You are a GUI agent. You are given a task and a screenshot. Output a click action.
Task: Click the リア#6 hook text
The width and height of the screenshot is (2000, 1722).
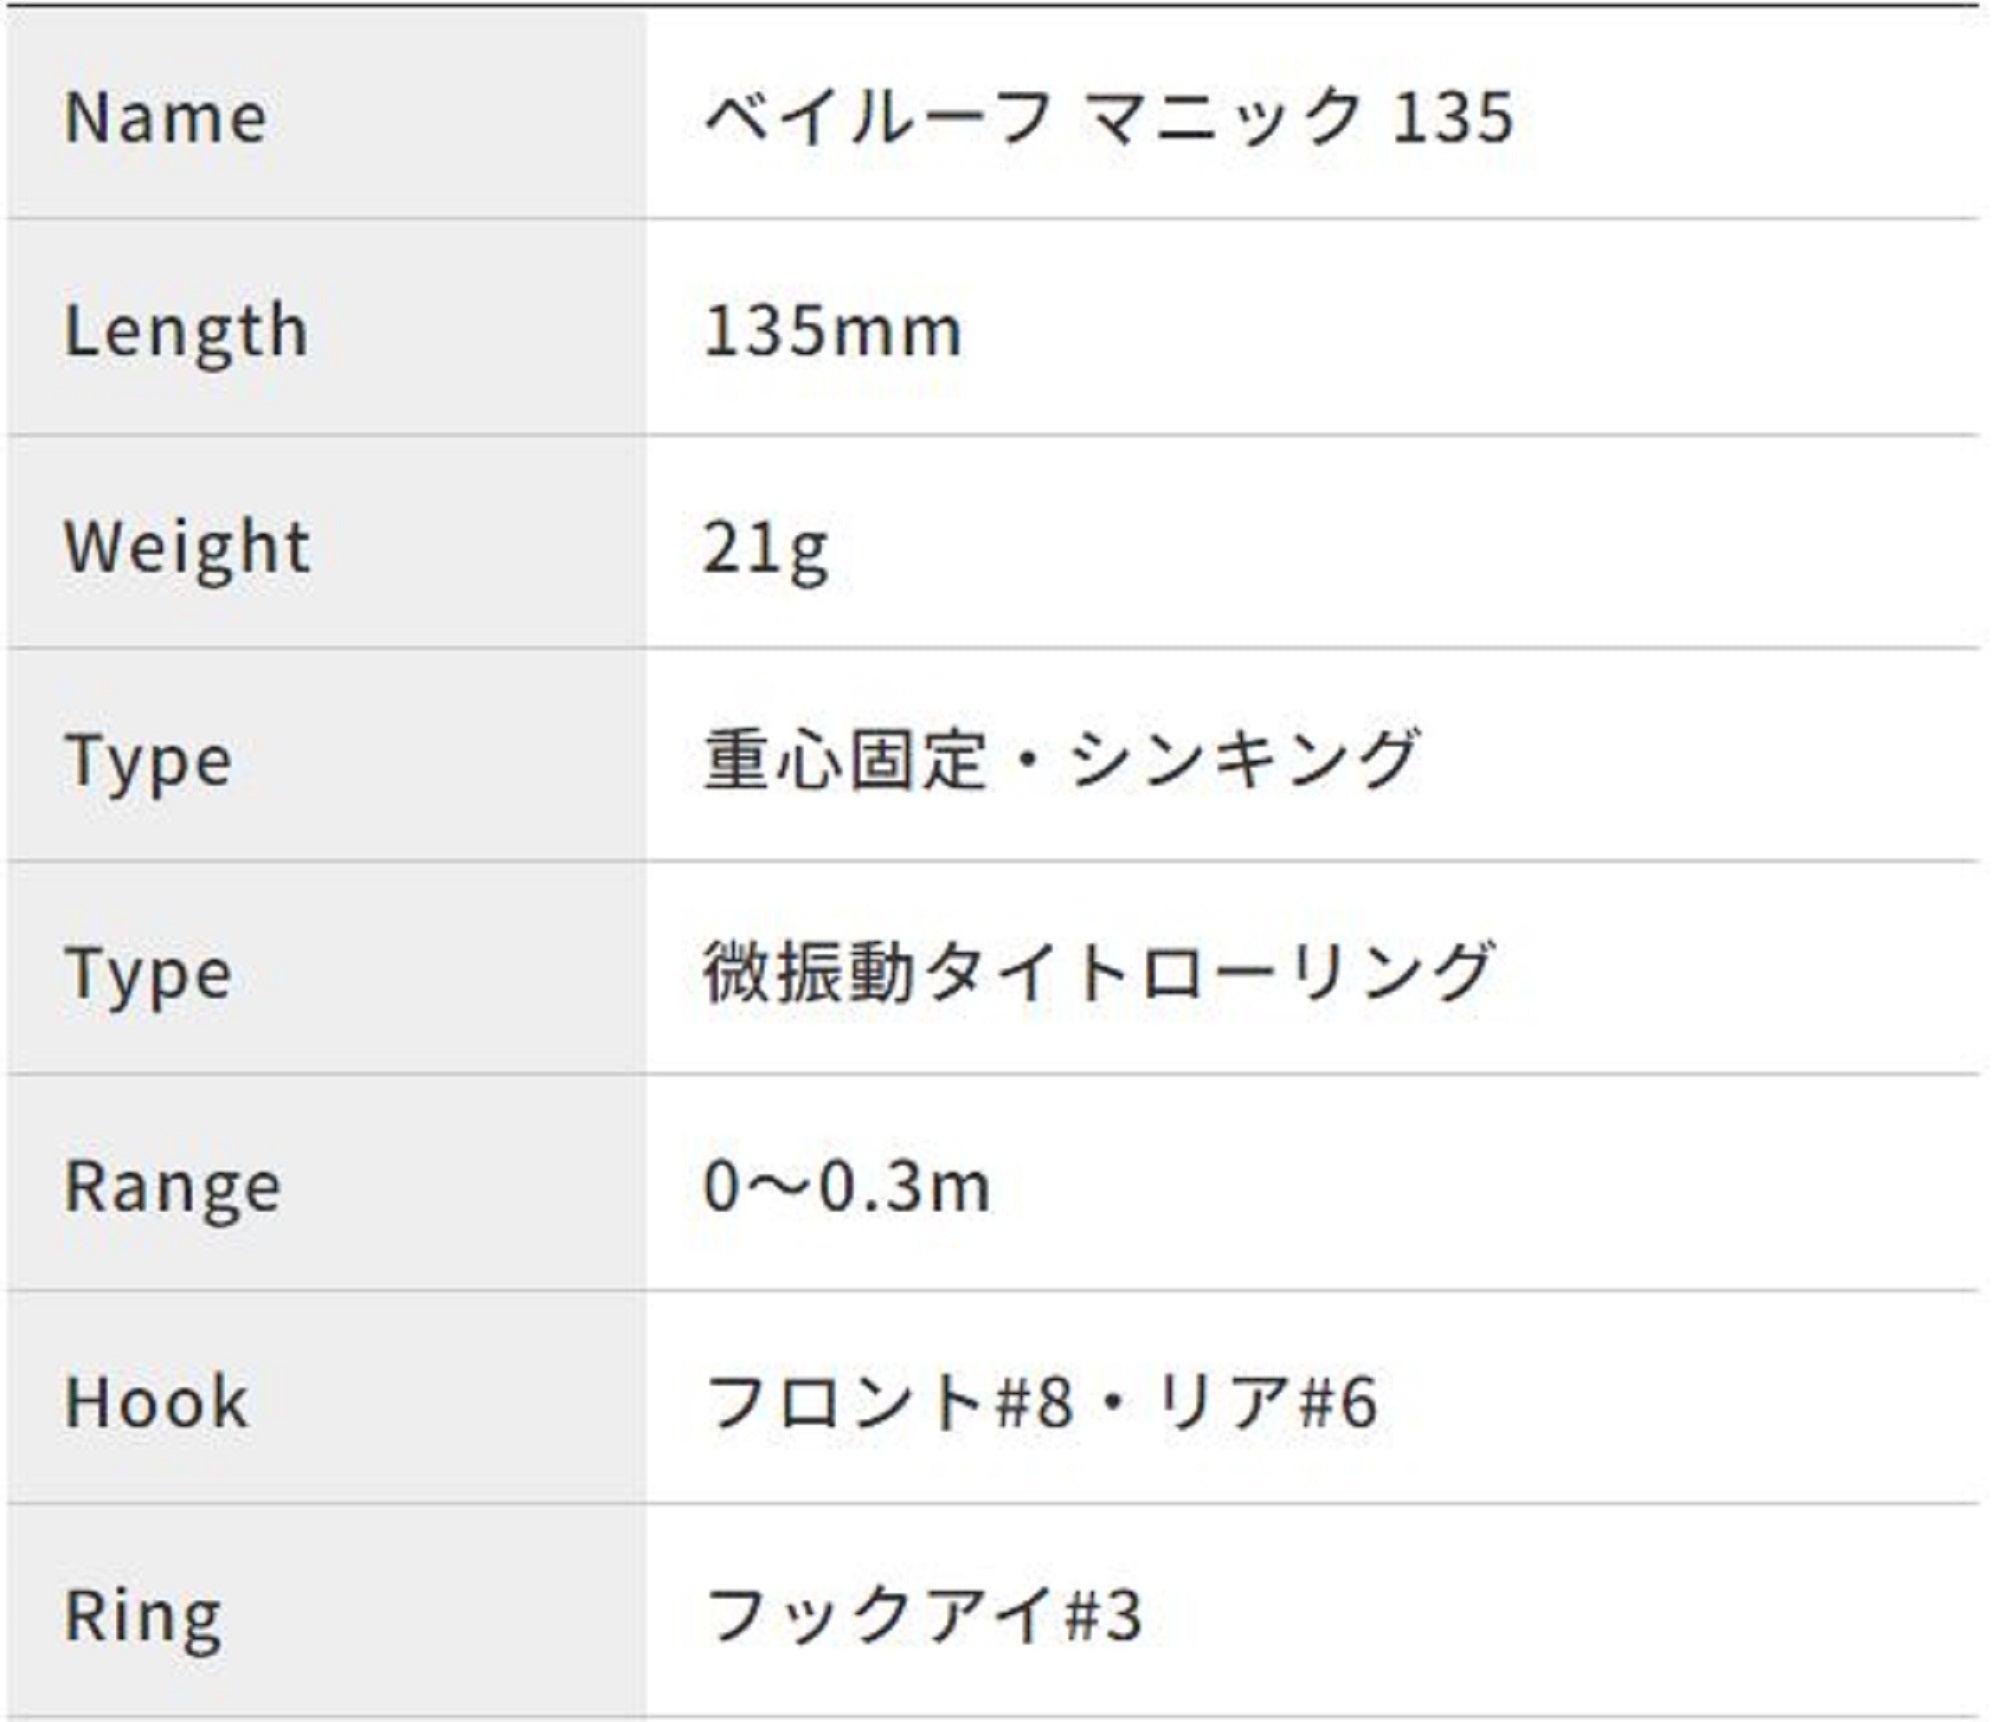coord(1265,1402)
